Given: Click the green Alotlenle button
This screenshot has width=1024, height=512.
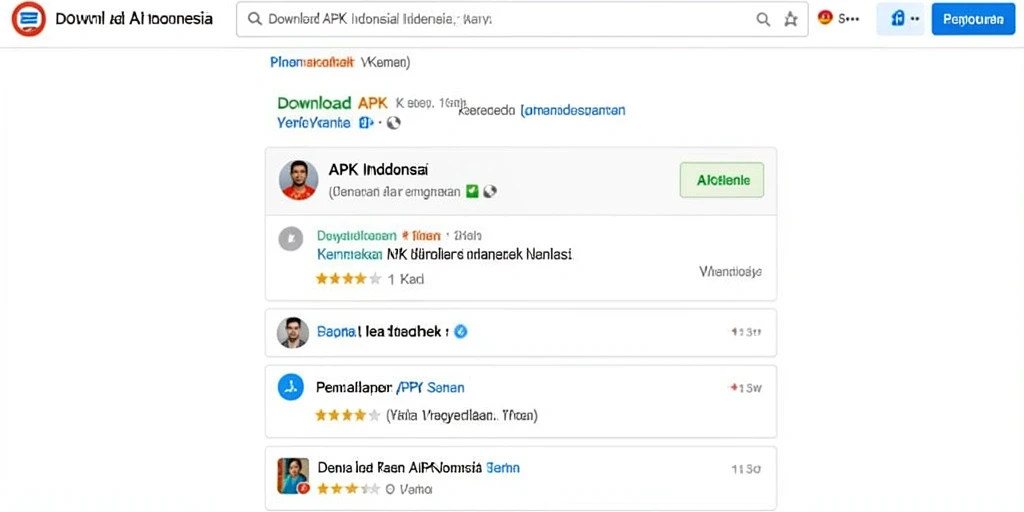Looking at the screenshot, I should 722,180.
